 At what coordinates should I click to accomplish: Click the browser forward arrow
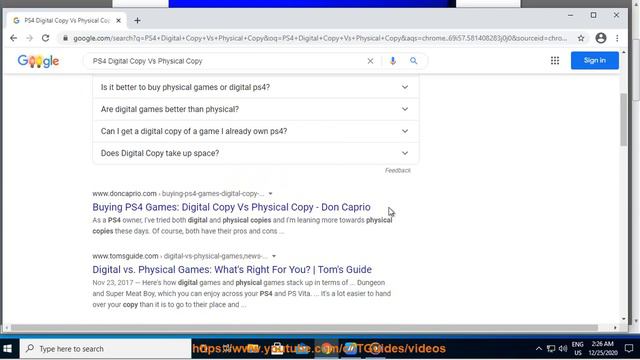[x=29, y=38]
